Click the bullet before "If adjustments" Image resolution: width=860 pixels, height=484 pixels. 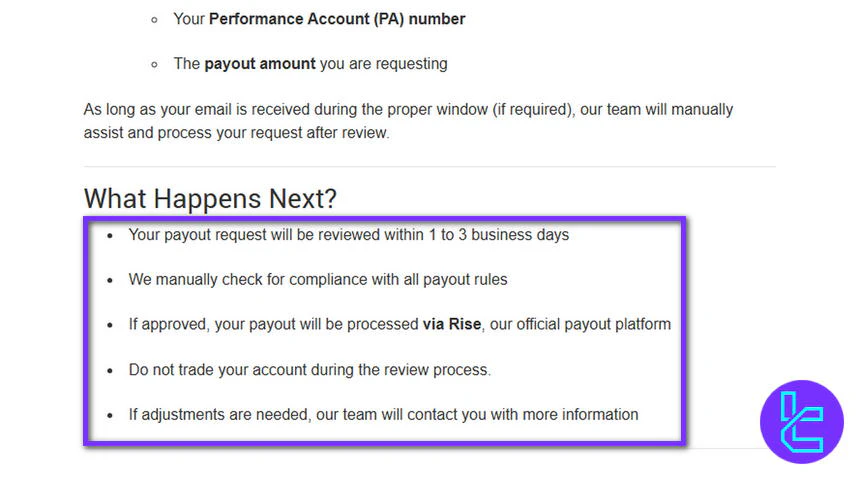coord(110,415)
